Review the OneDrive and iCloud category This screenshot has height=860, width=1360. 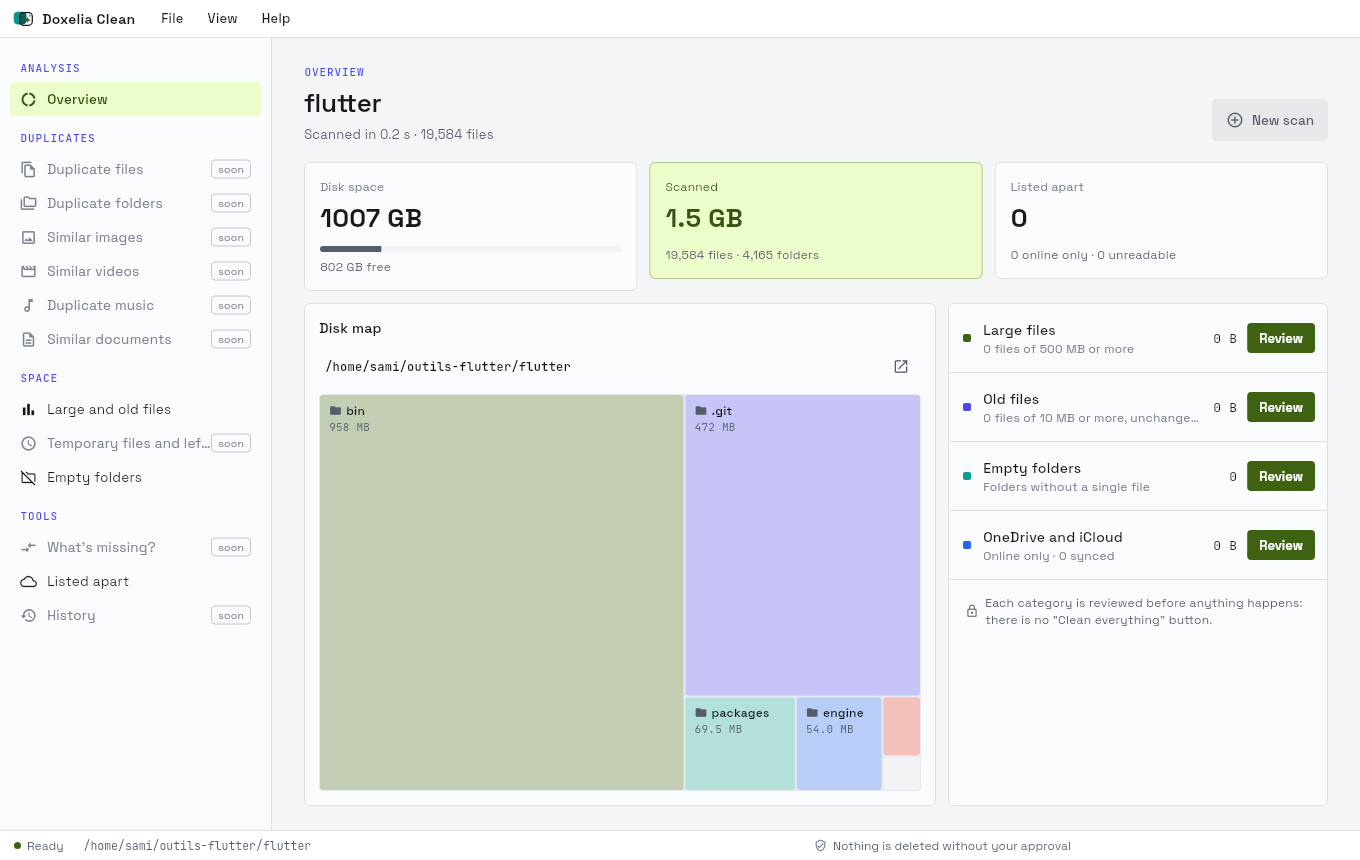[1280, 545]
